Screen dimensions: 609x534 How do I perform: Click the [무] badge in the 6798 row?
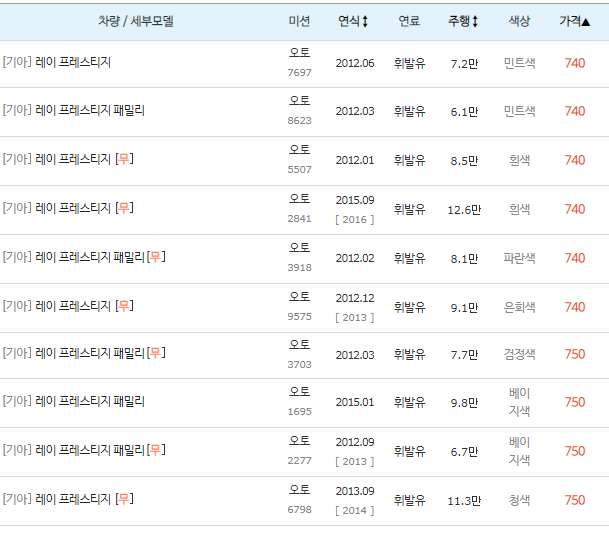[x=124, y=499]
